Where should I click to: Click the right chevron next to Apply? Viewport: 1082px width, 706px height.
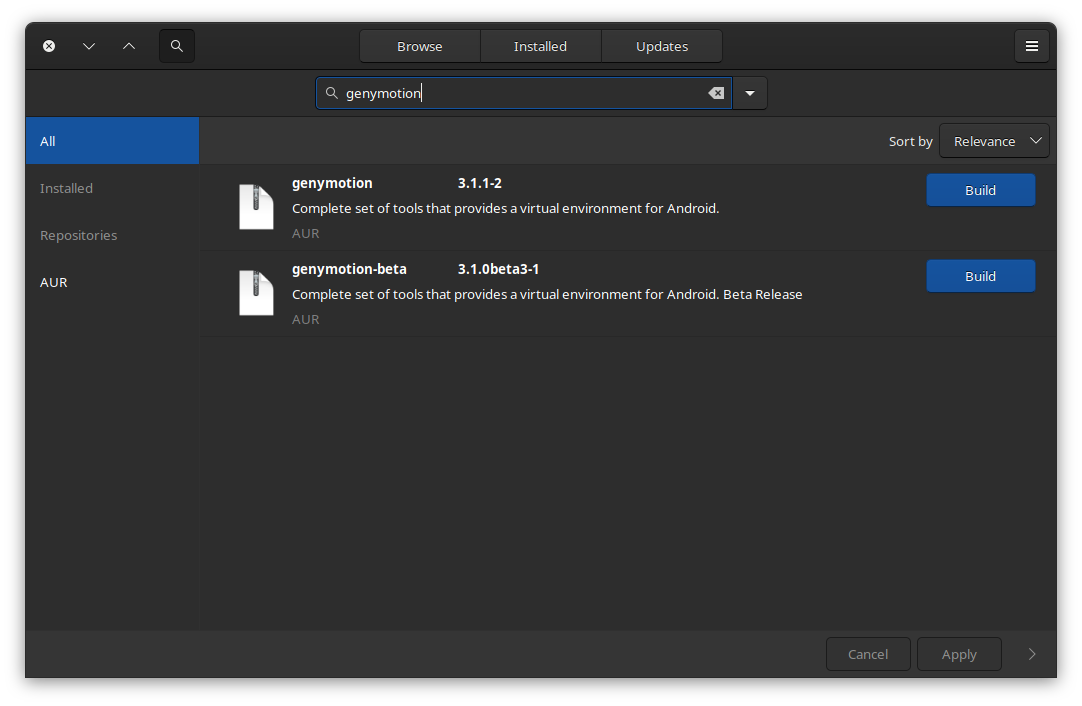(x=1032, y=654)
